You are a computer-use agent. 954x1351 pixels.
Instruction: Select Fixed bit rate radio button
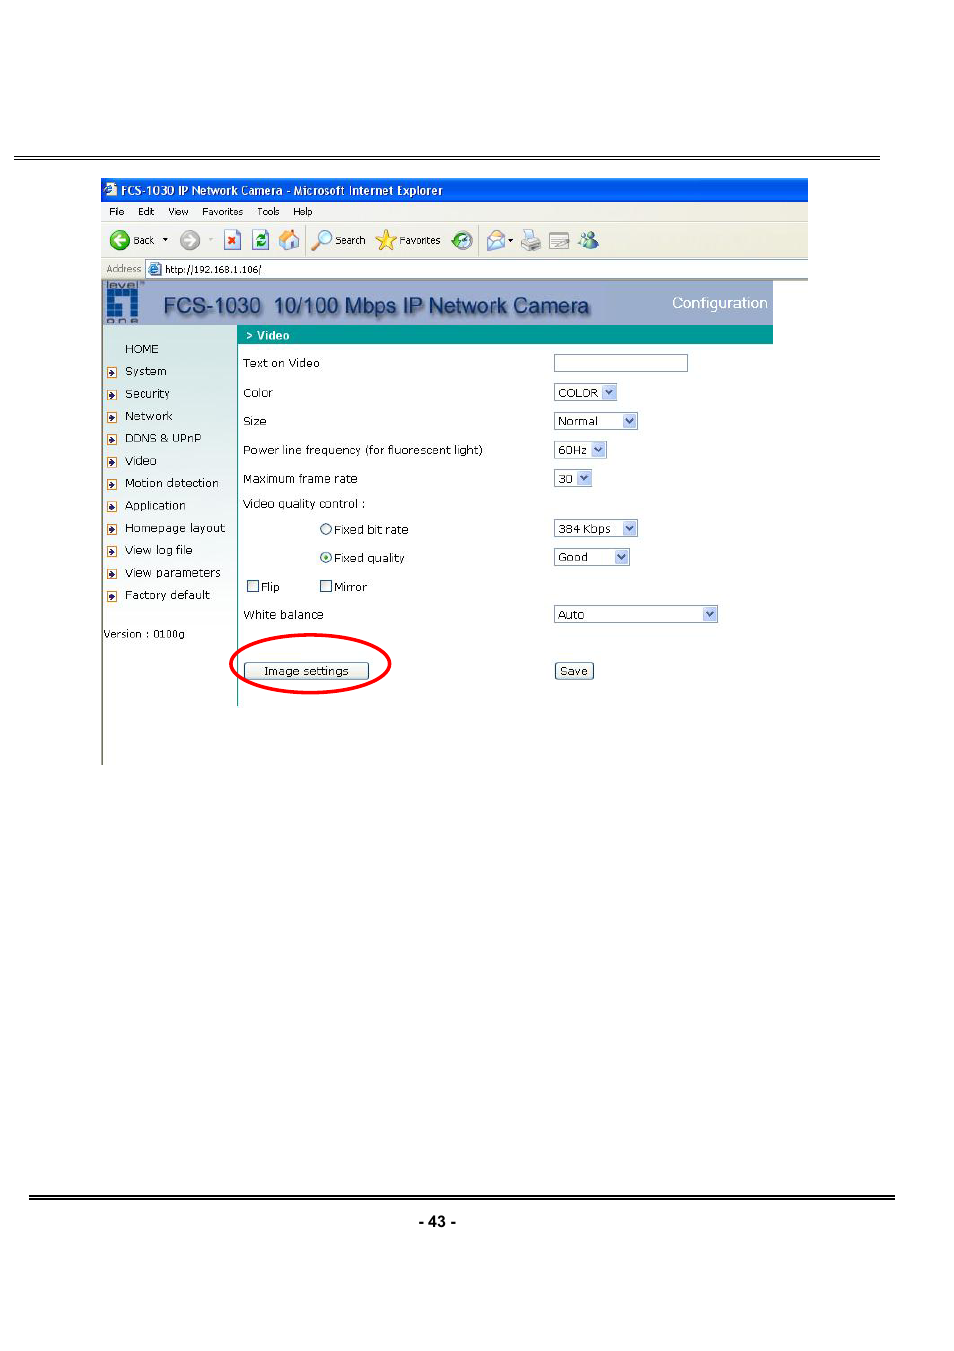(x=326, y=529)
